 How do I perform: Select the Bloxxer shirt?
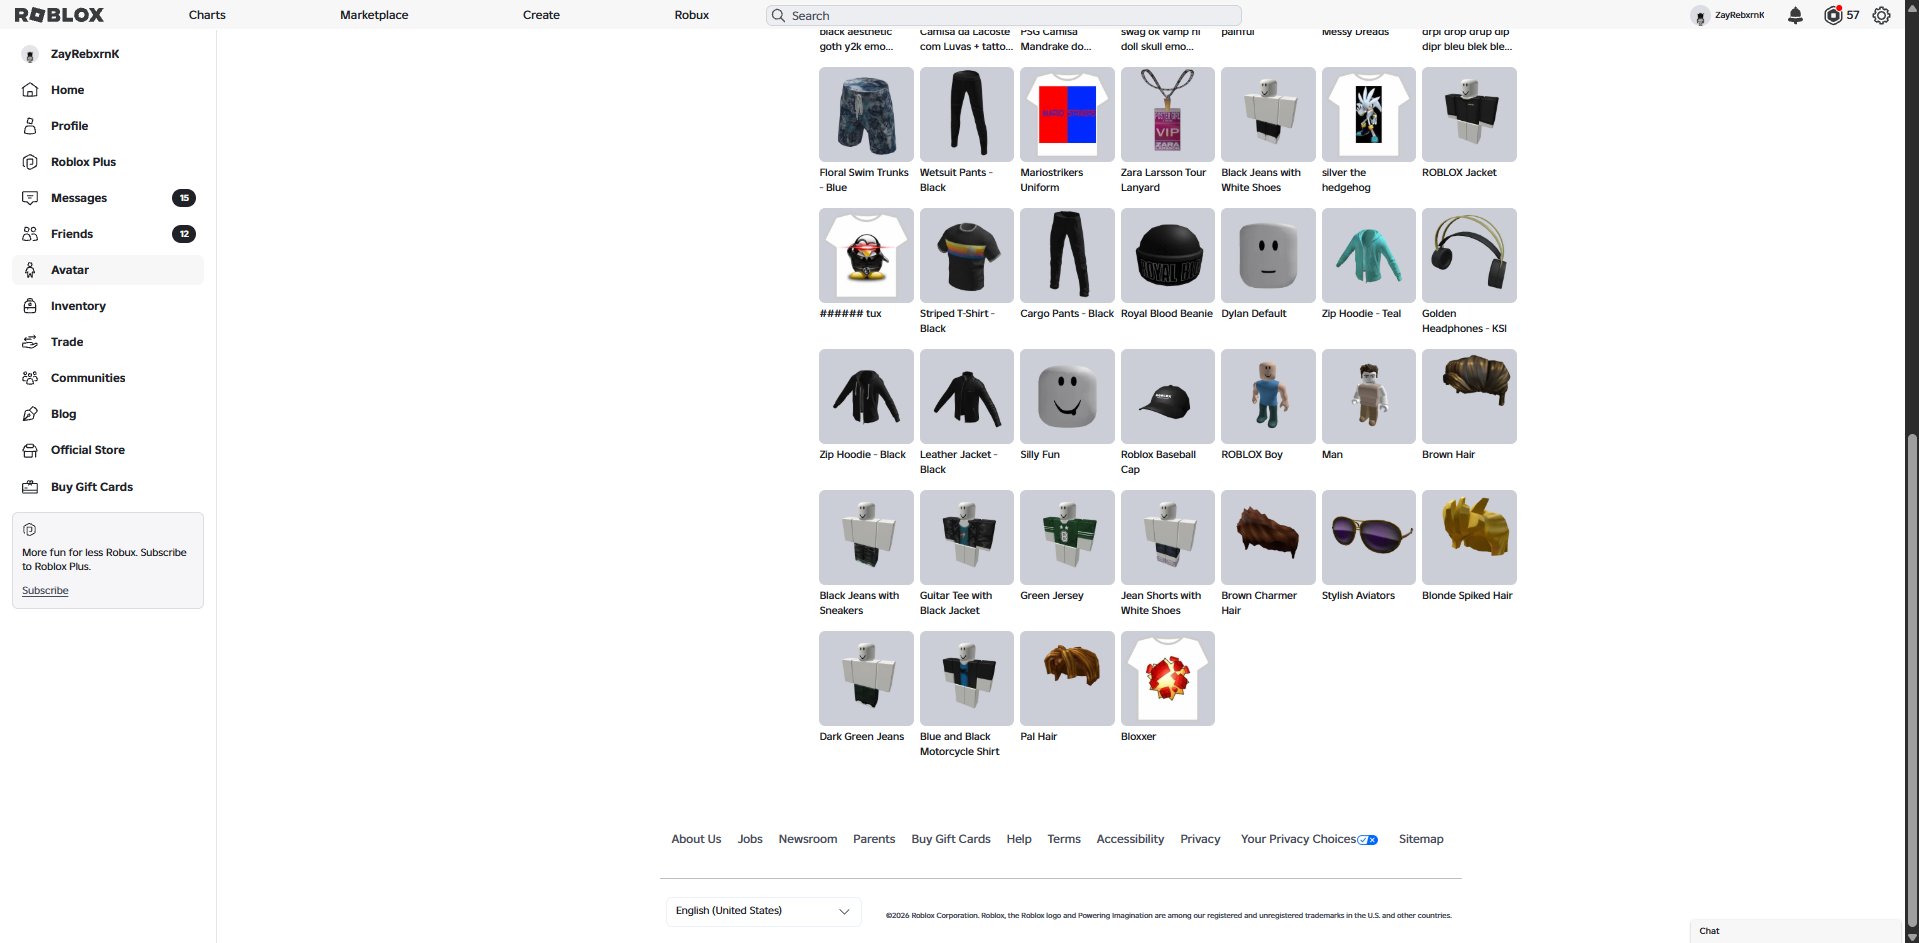point(1168,678)
